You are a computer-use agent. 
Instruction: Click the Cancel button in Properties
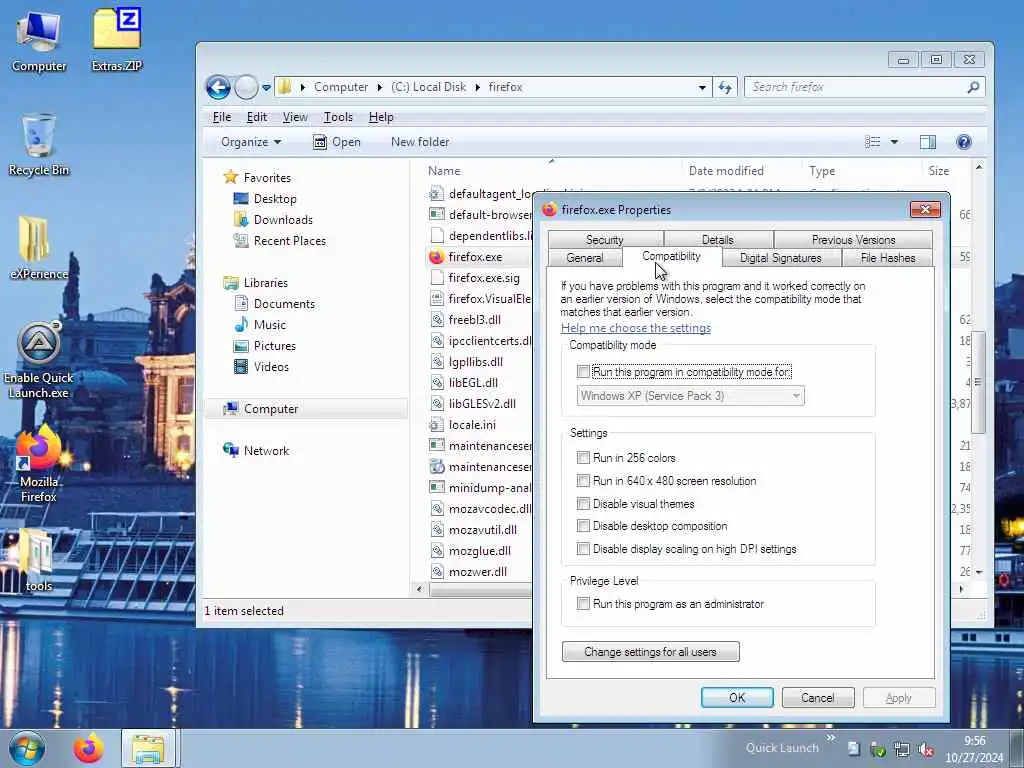tap(818, 697)
